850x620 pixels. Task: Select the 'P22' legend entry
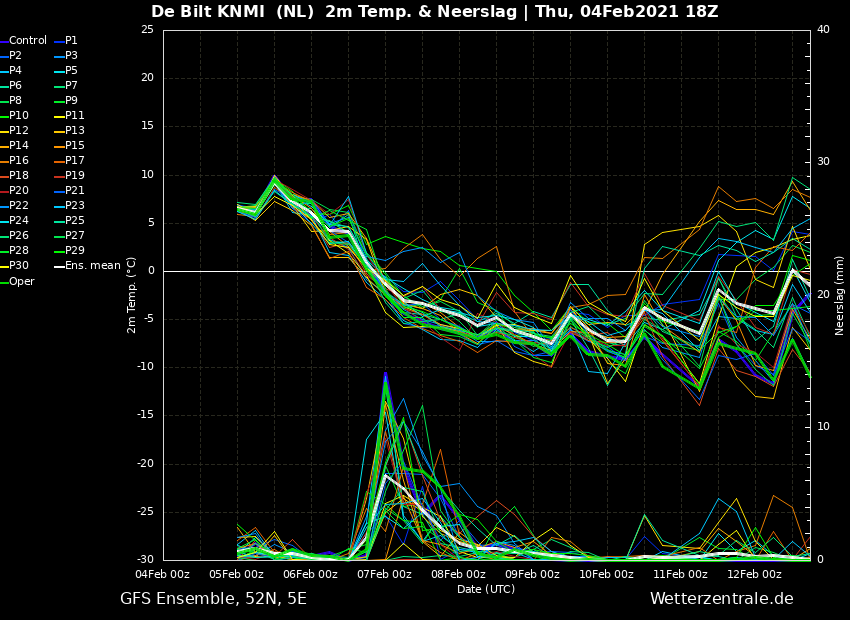point(15,205)
